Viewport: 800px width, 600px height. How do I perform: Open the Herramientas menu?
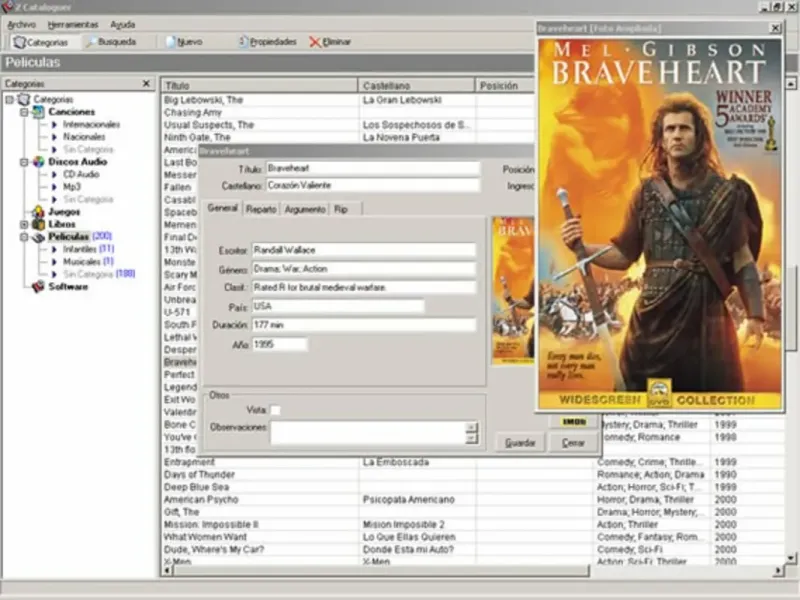click(73, 23)
